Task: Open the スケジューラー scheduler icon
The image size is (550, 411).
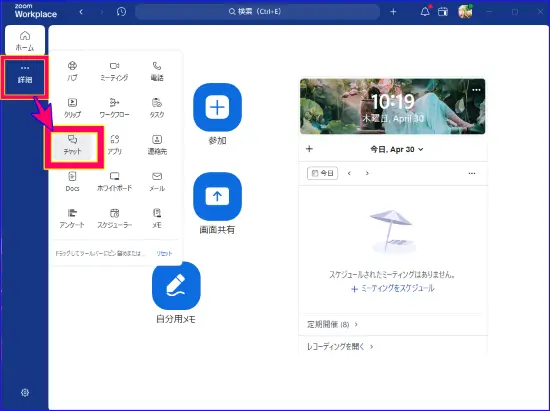Action: click(114, 218)
